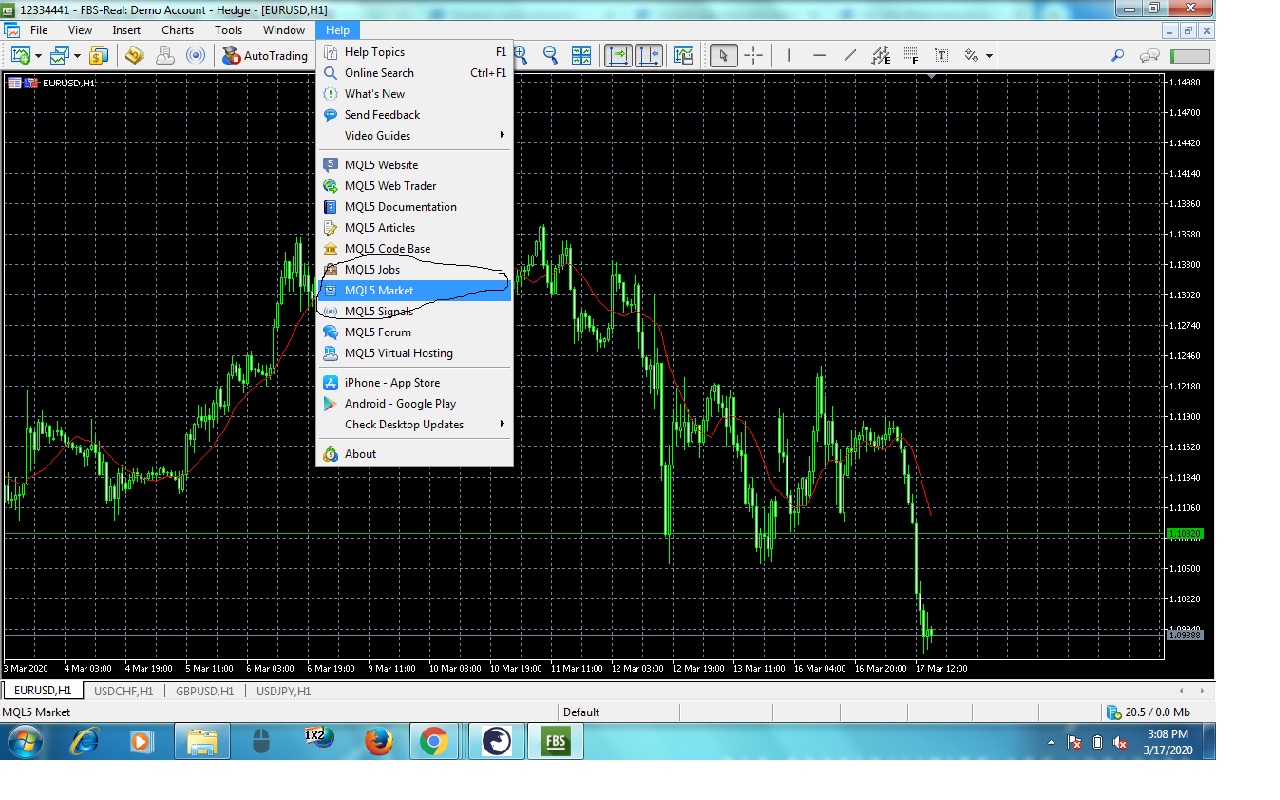
Task: Open the MQL5 Signals menu item
Action: (x=414, y=312)
